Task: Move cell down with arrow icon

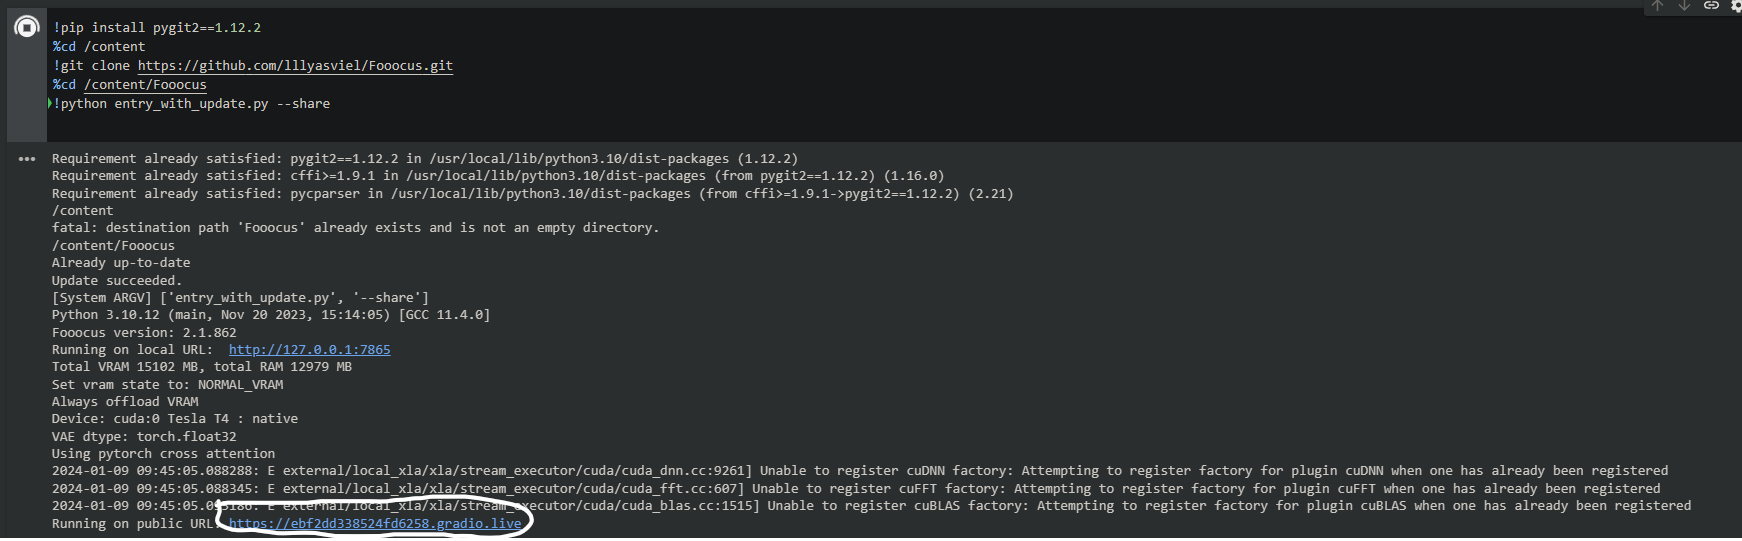Action: click(x=1684, y=6)
